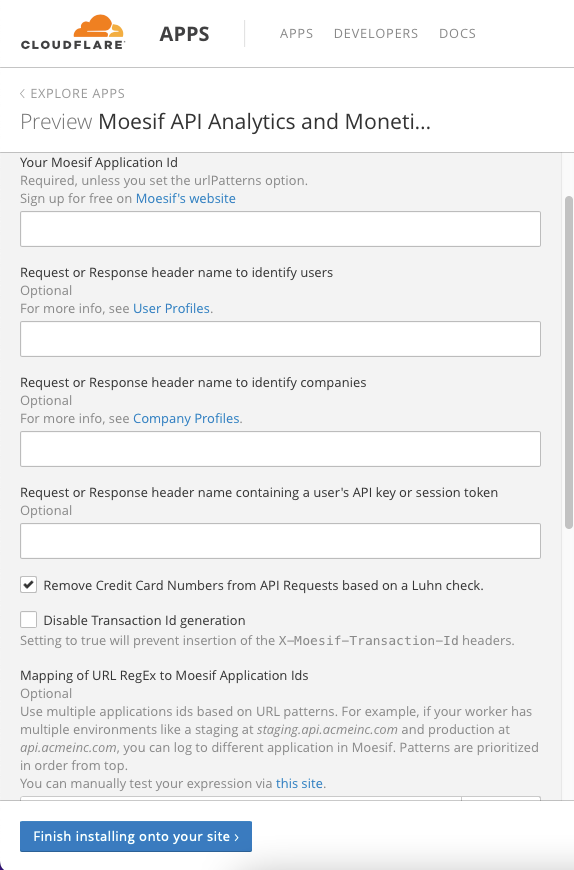Click the 'Your Moesif Application Id' label
The width and height of the screenshot is (574, 870).
click(99, 163)
